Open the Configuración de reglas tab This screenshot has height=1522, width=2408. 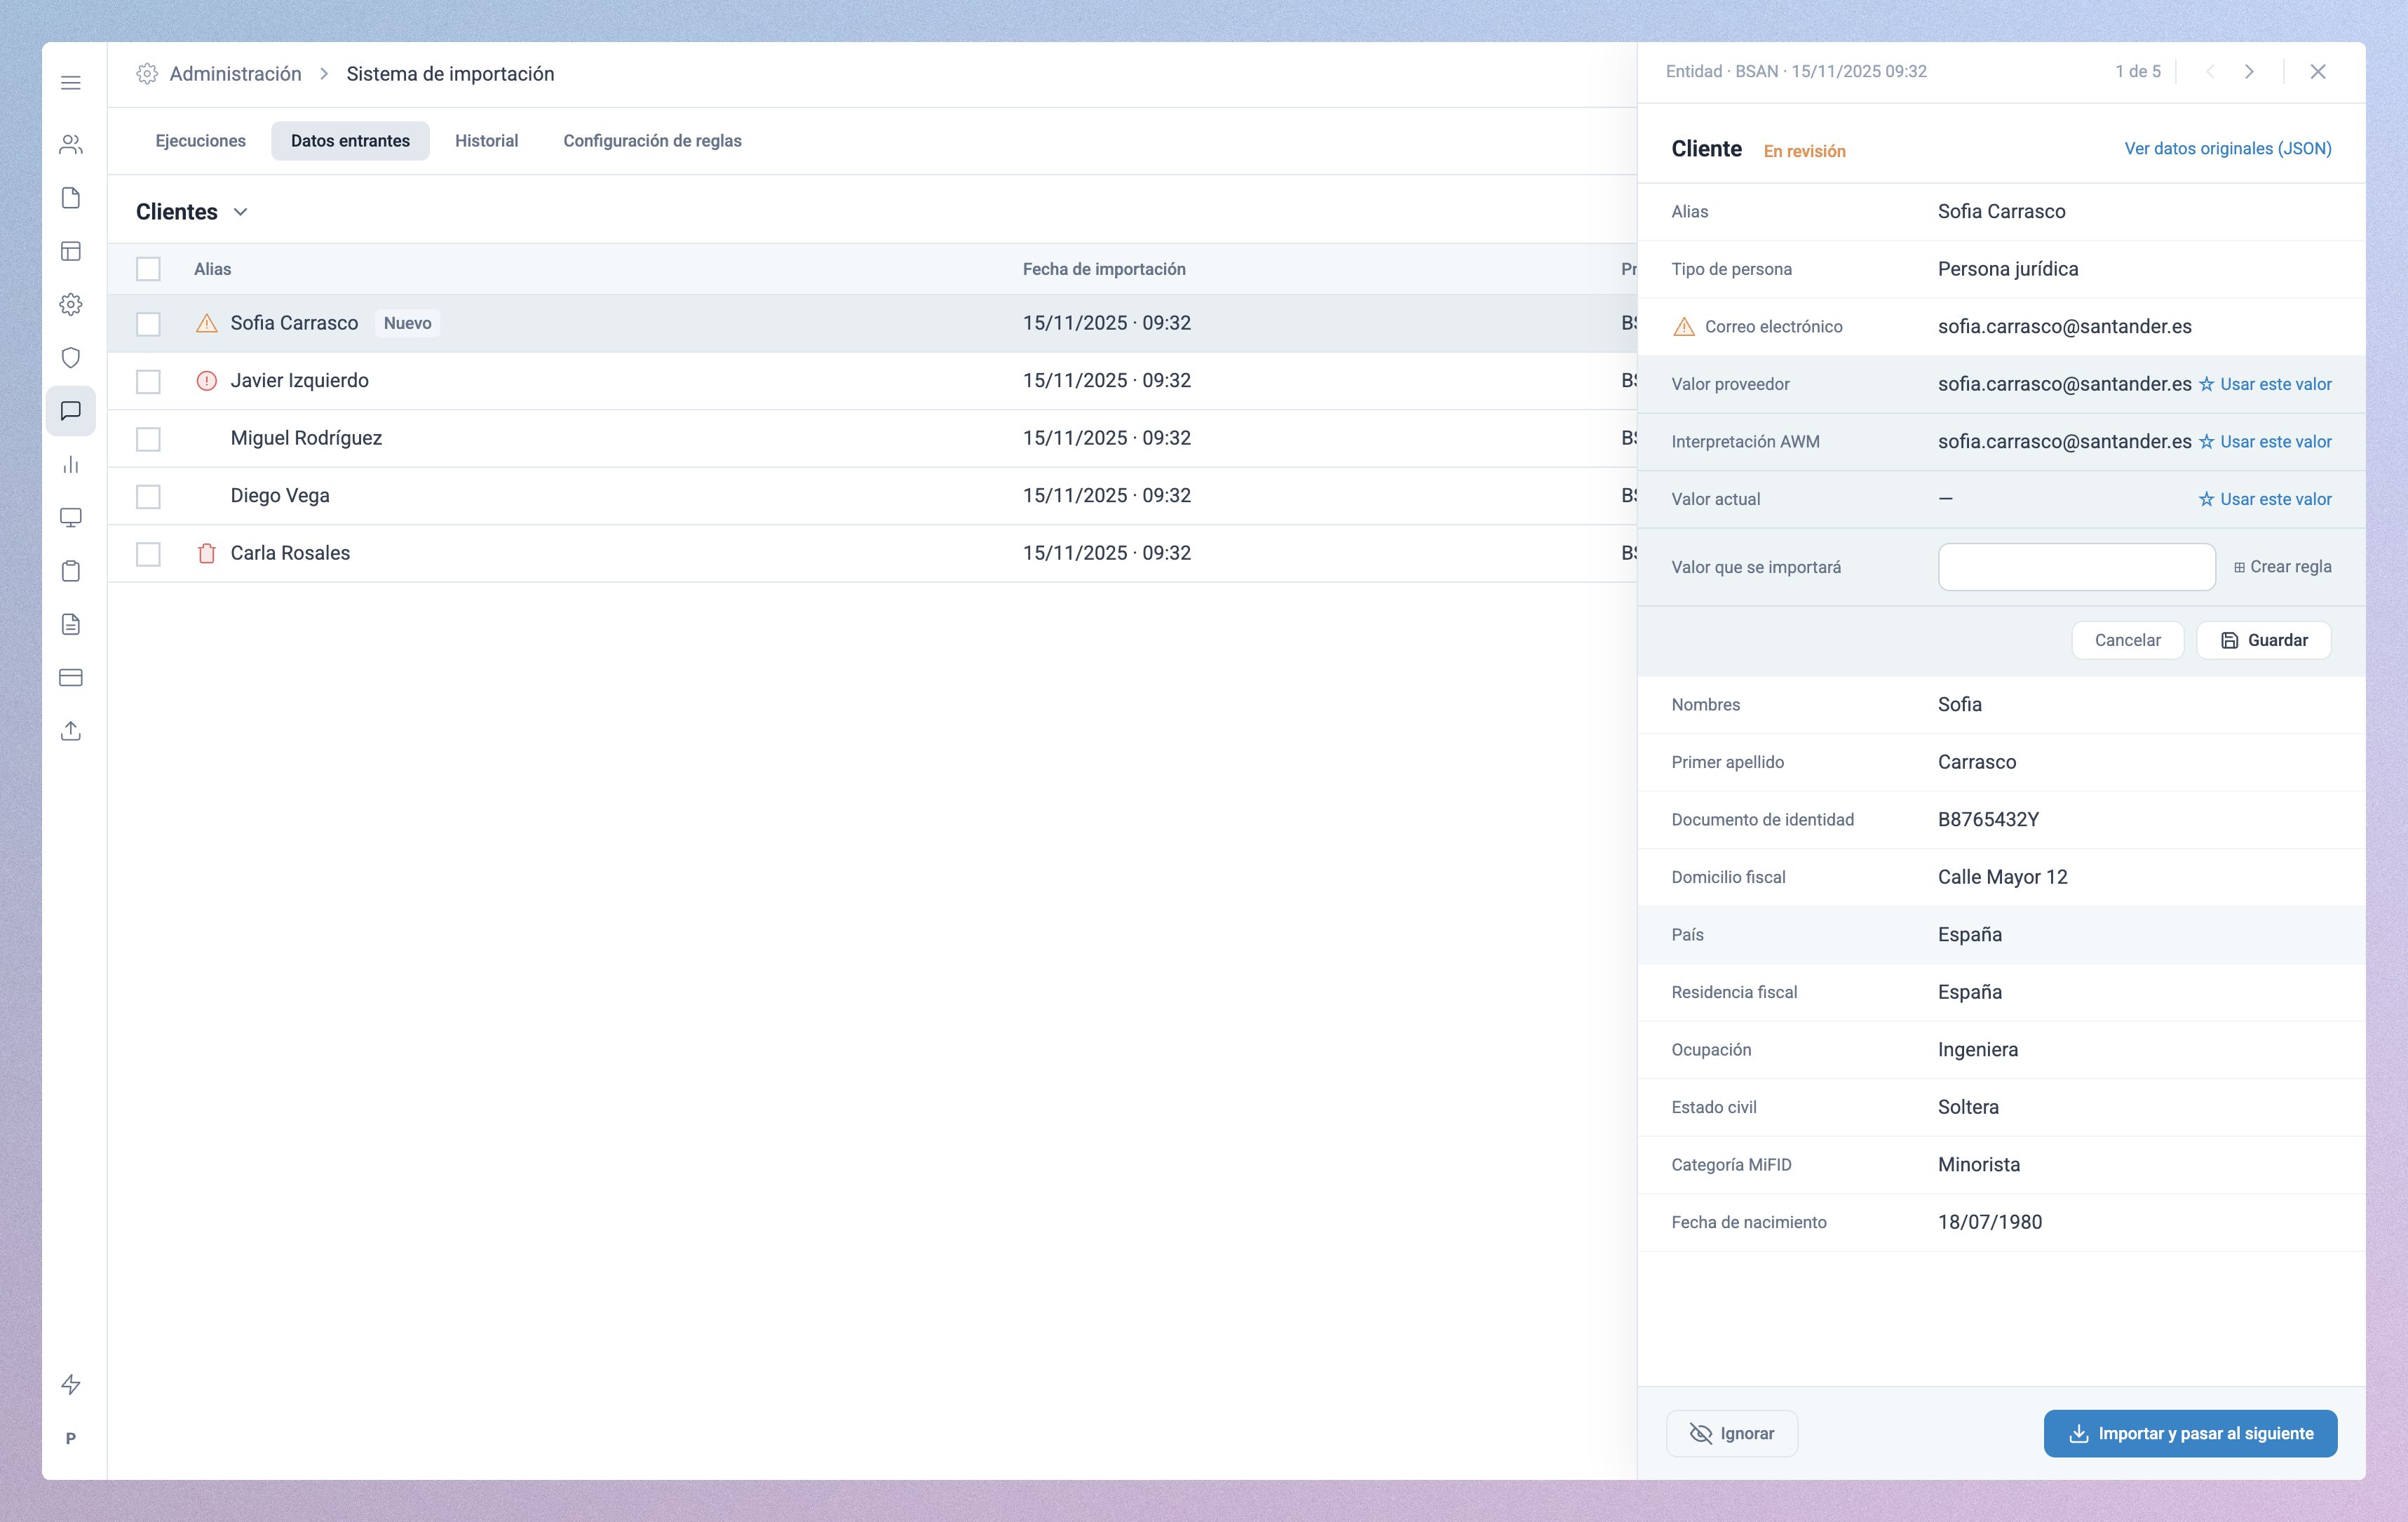click(x=652, y=141)
